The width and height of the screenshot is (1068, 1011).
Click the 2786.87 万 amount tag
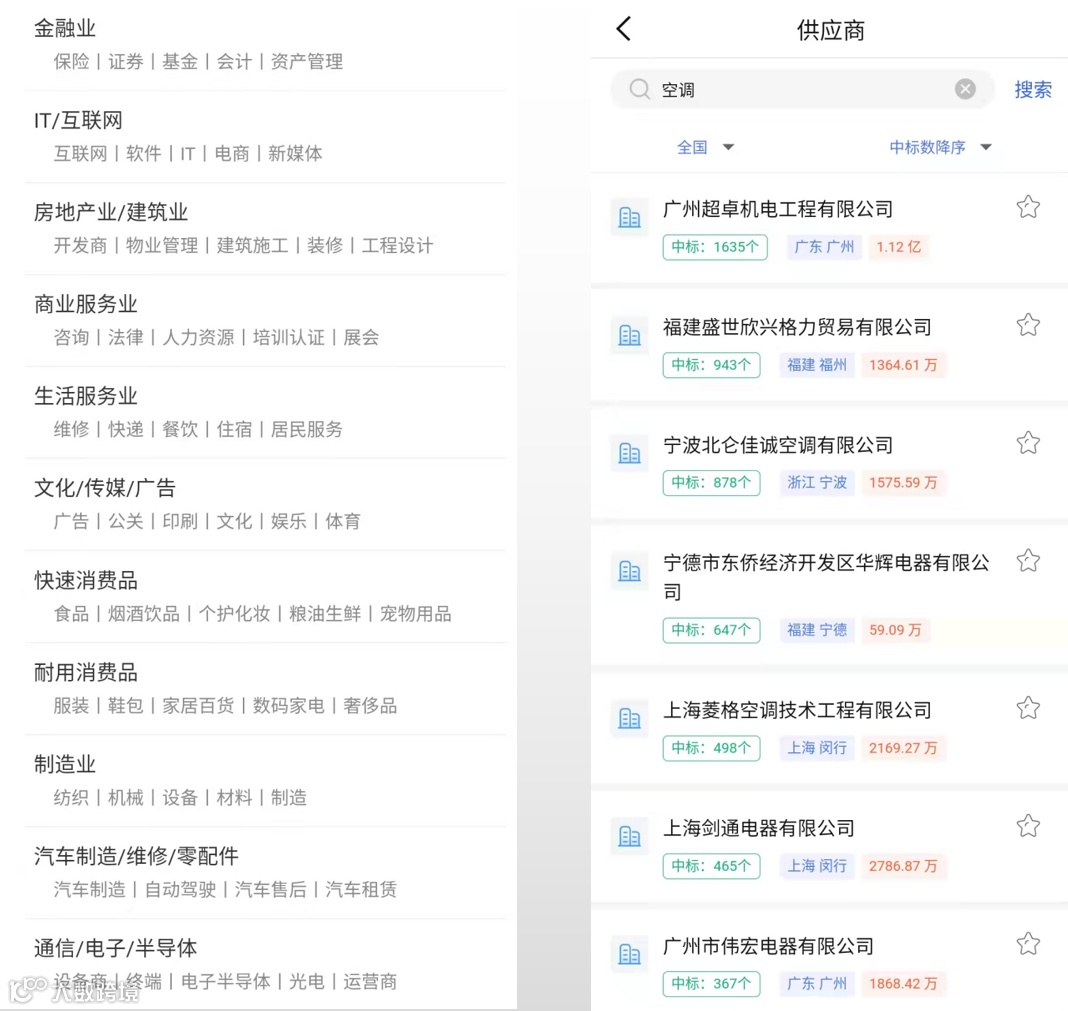903,866
